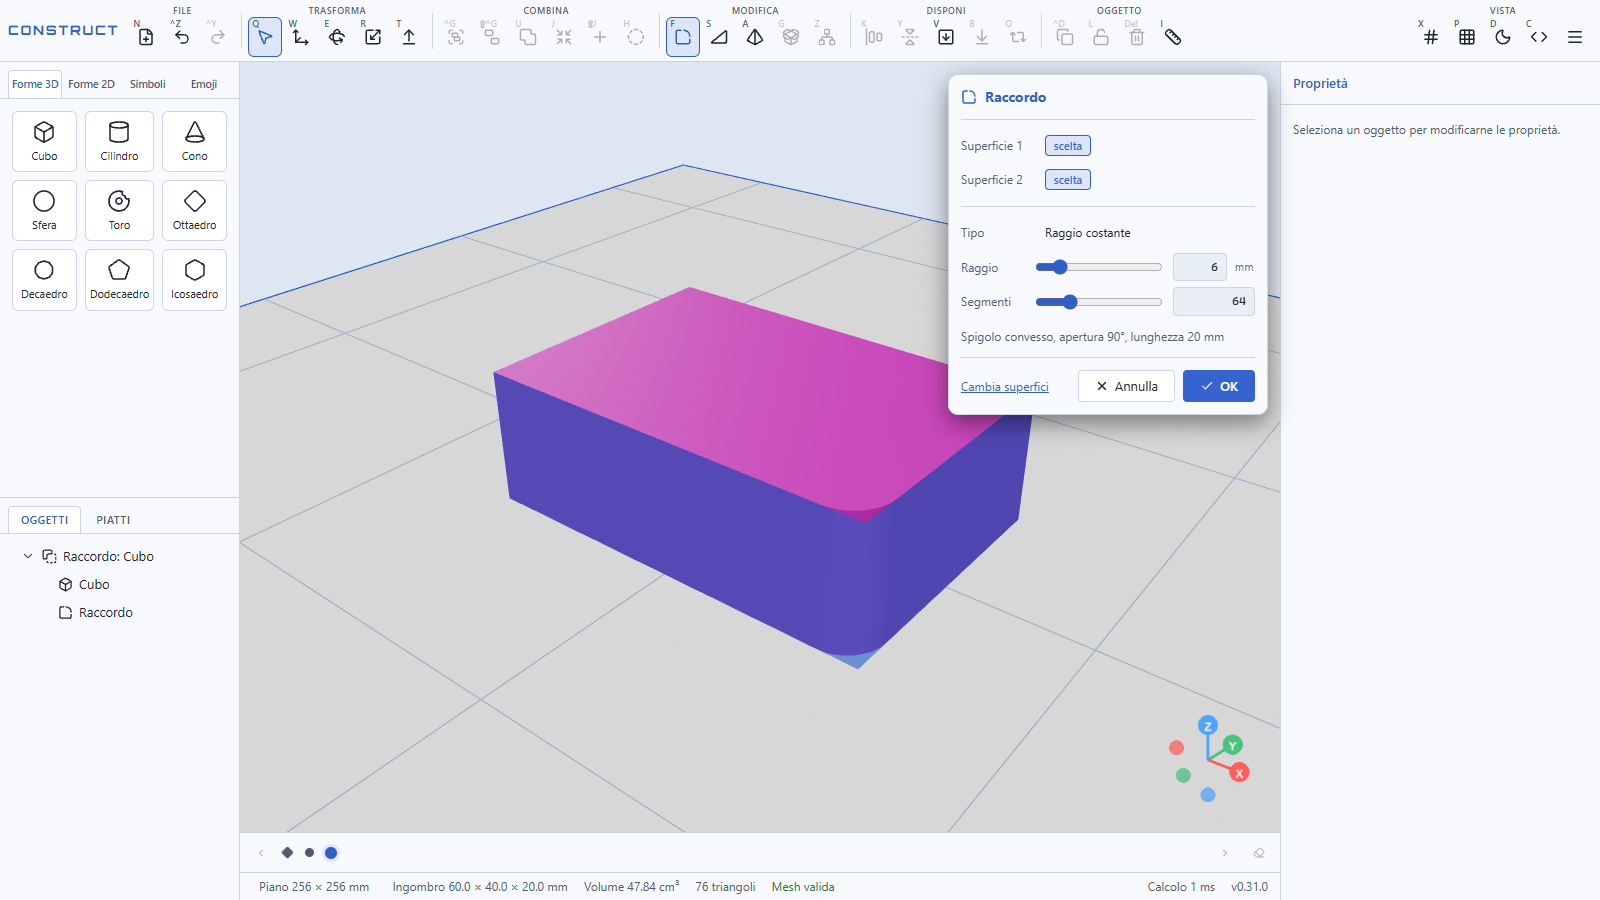The image size is (1600, 900).
Task: Click the new file icon
Action: [x=146, y=37]
